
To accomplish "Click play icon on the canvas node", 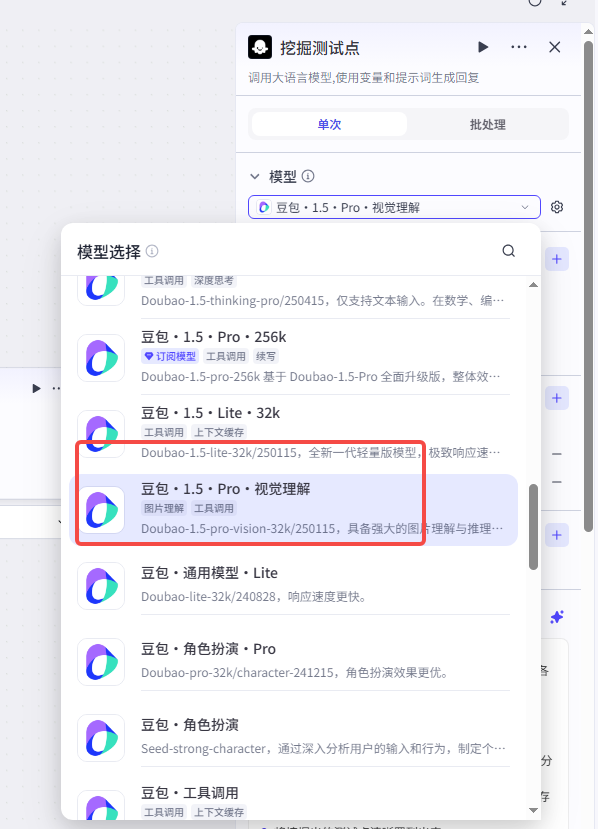I will 36,389.
